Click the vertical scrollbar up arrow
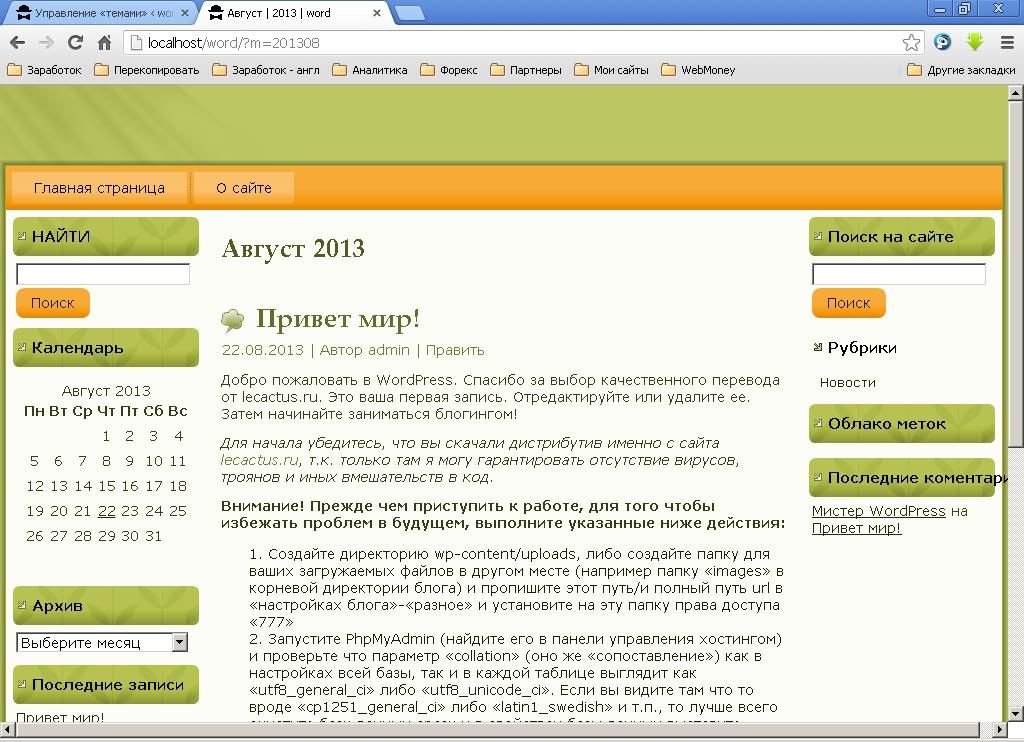Screen dimensions: 1024x742 [1014, 93]
